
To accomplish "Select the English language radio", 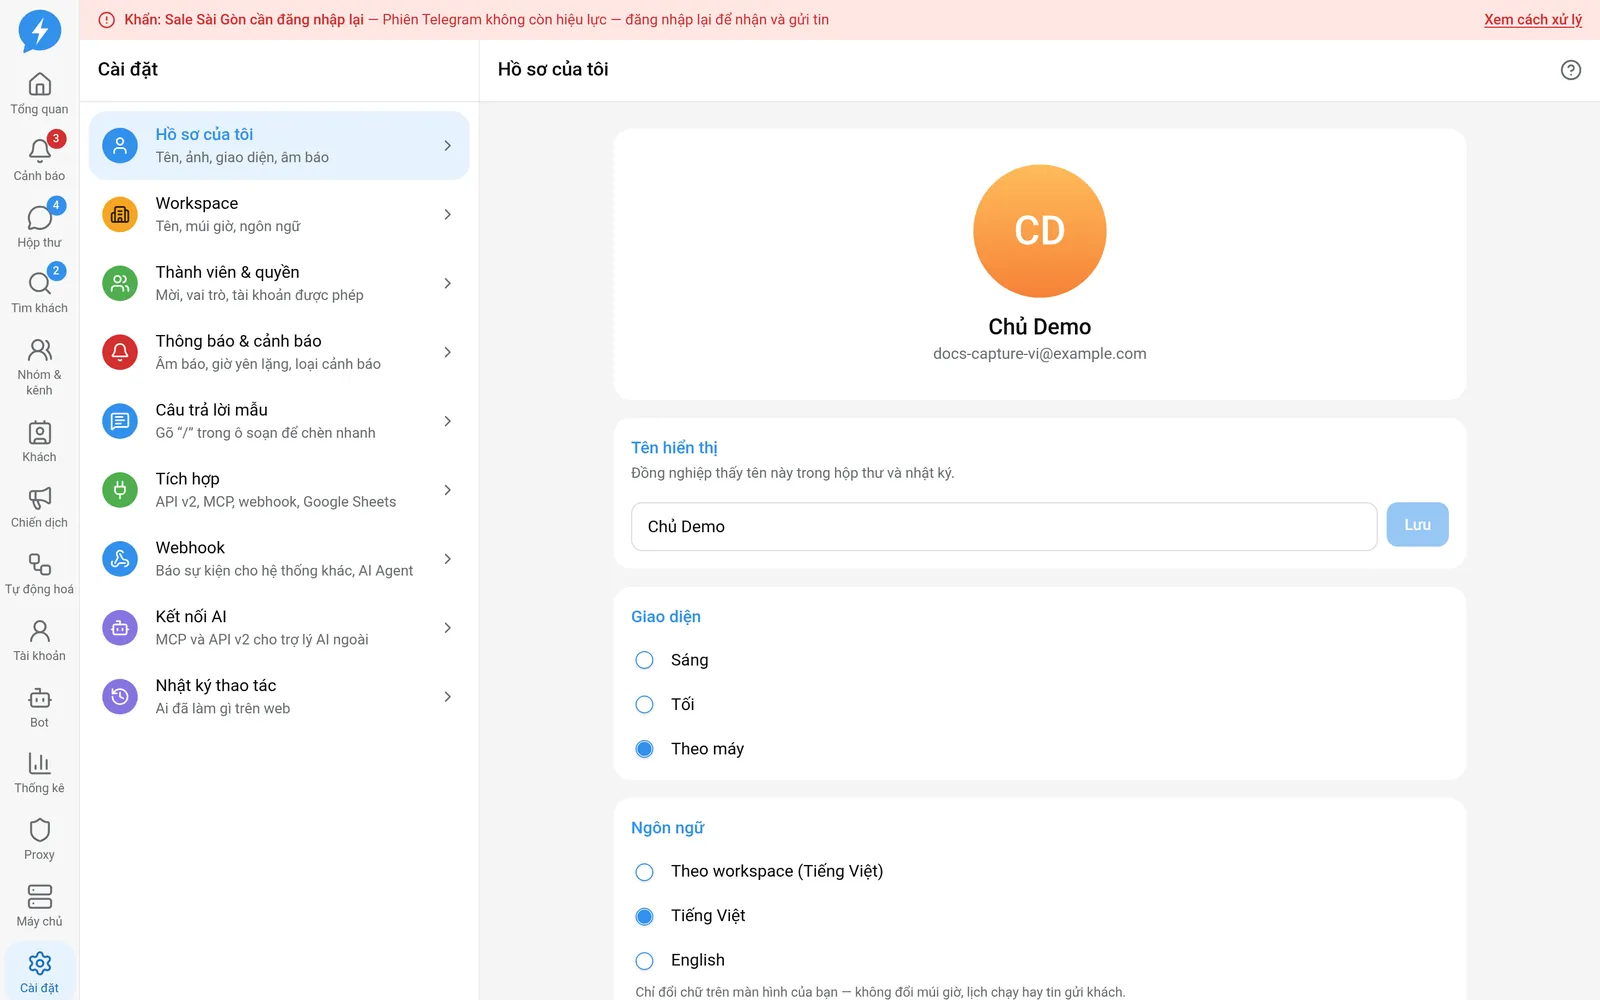I will [x=645, y=961].
